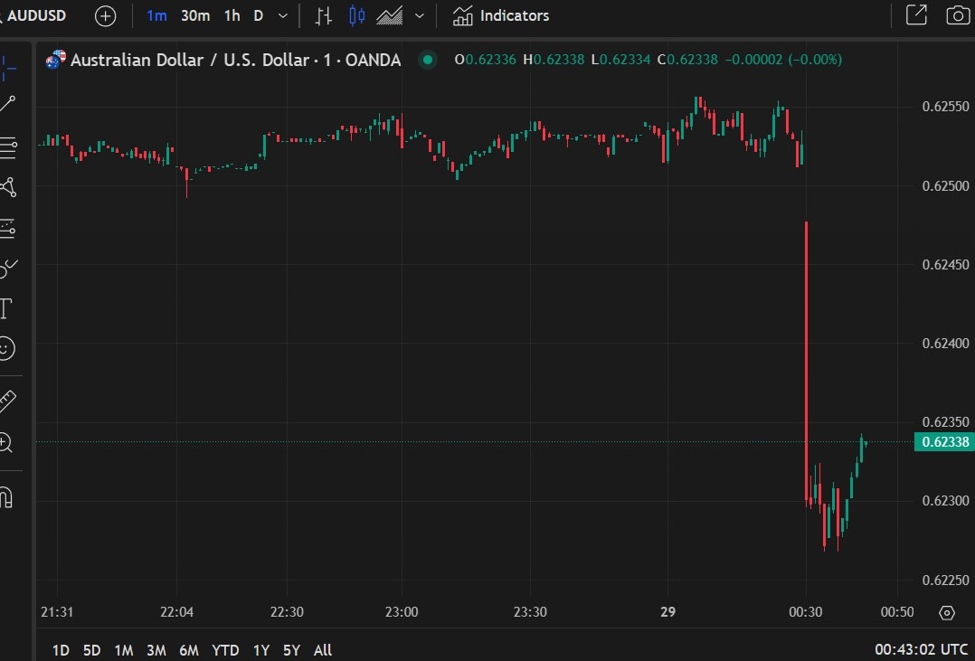975x661 pixels.
Task: Select the 30m timeframe
Action: [x=195, y=15]
